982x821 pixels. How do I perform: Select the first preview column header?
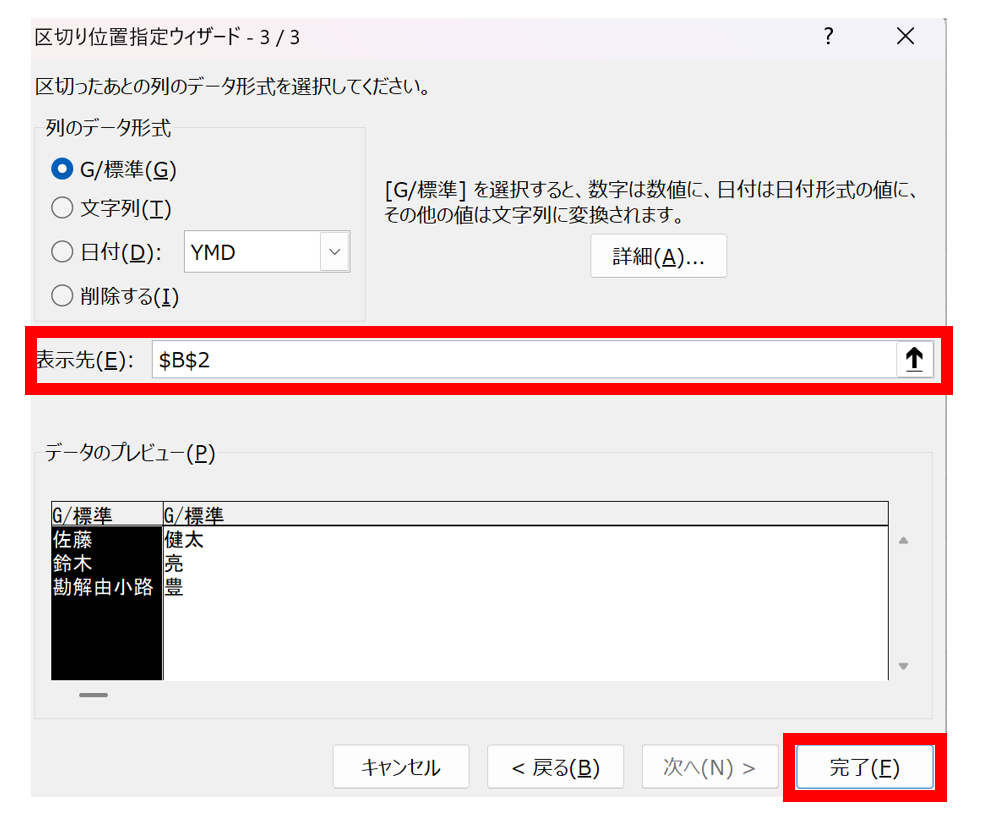click(106, 515)
